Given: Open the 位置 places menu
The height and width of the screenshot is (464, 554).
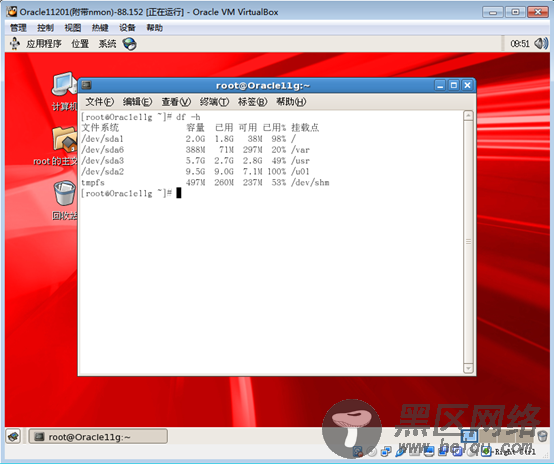Looking at the screenshot, I should (x=80, y=44).
